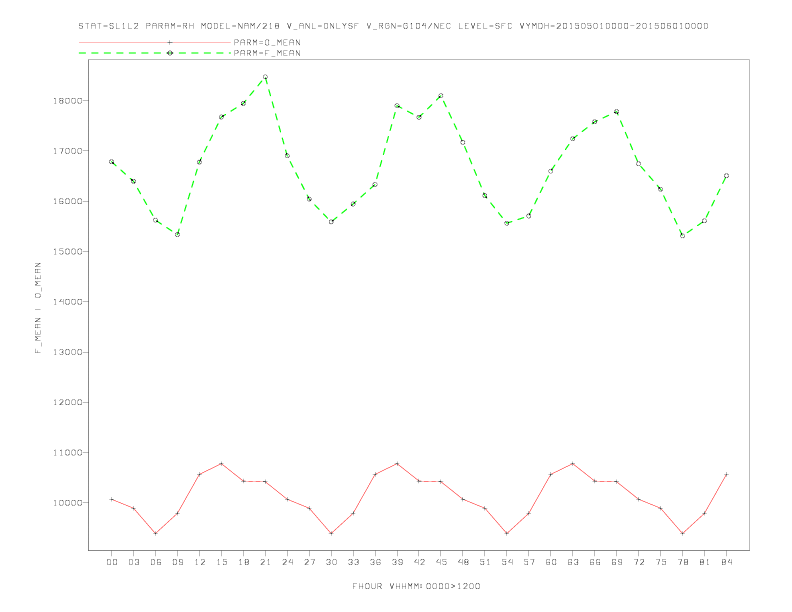Select green F_MEAN marker at hour 45
Screen dimensions: 792x612
click(x=441, y=95)
